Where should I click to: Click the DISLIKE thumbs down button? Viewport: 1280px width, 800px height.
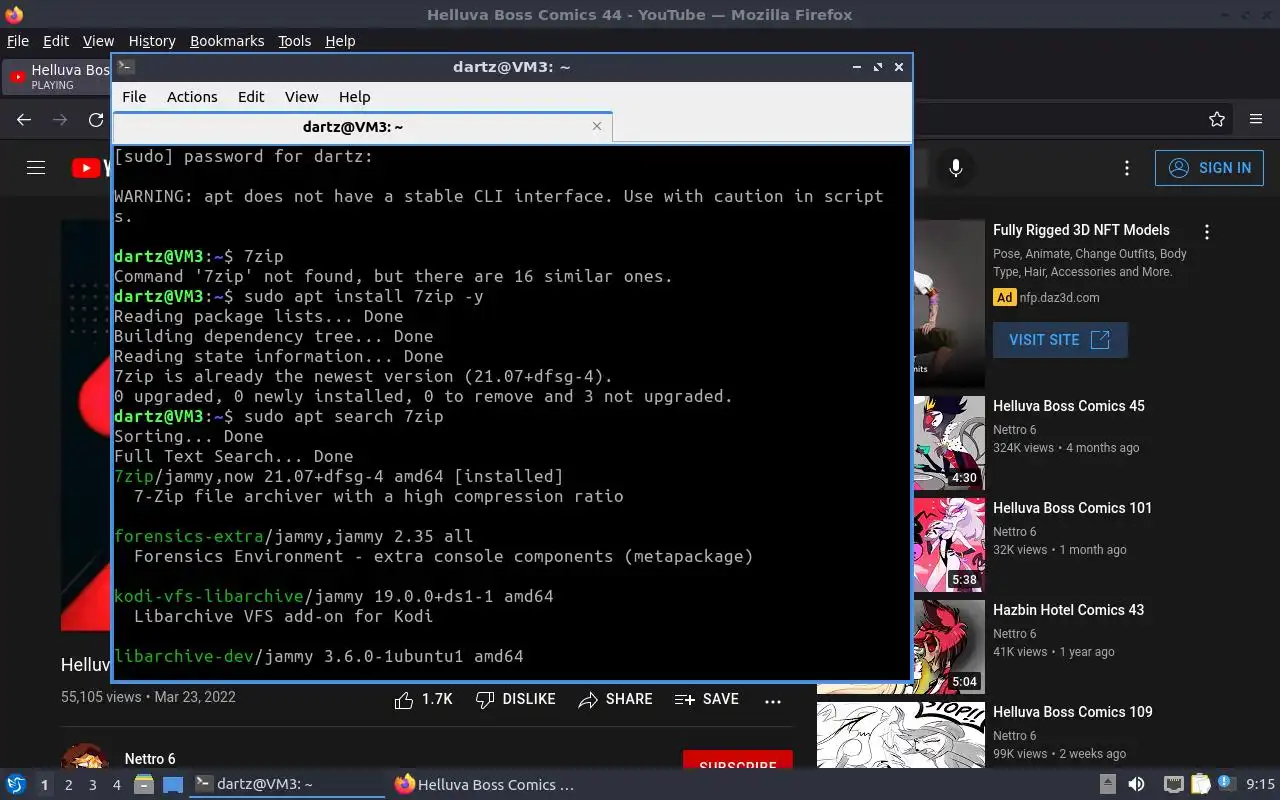pos(515,700)
